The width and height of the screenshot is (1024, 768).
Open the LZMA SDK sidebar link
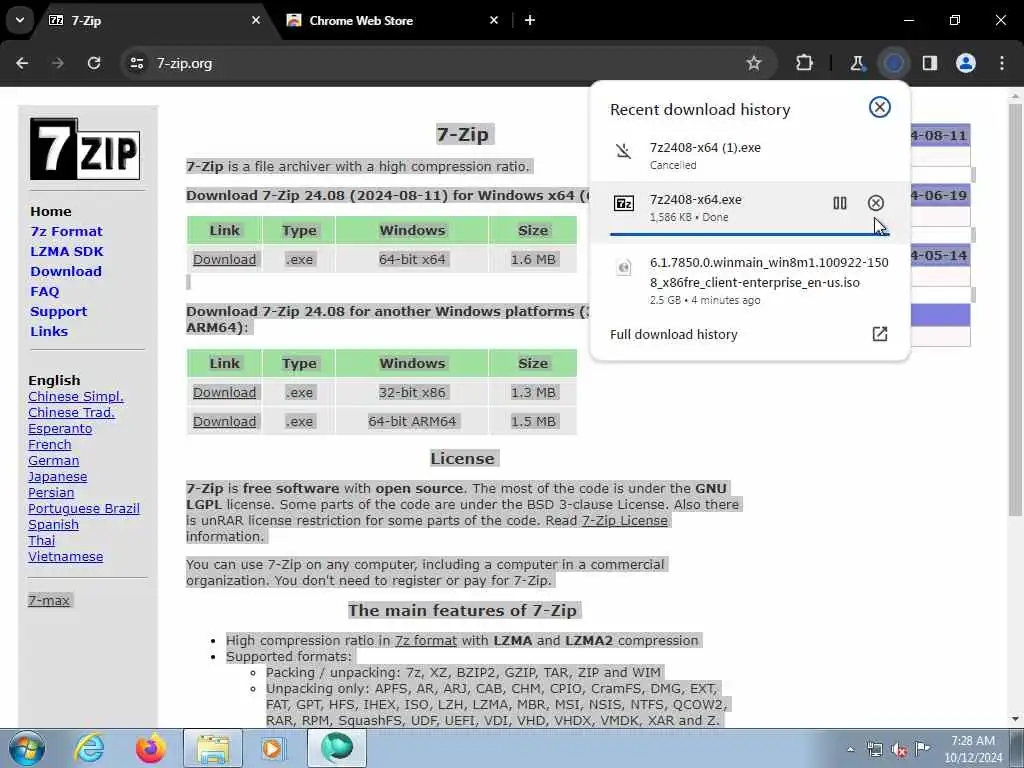(x=67, y=251)
